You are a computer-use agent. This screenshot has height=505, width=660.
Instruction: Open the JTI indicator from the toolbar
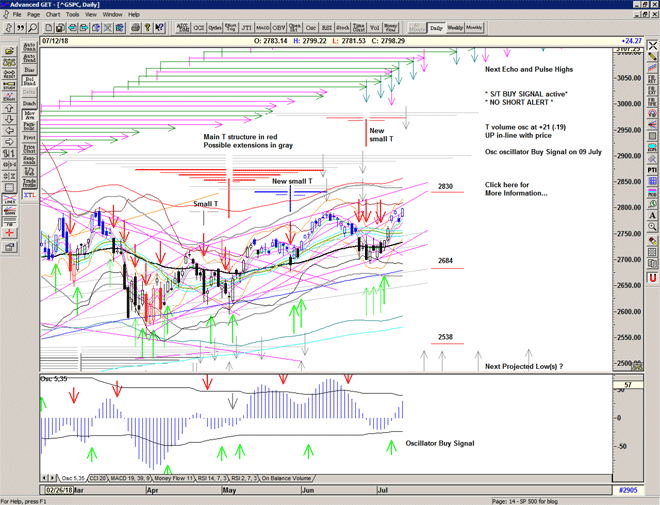pyautogui.click(x=246, y=28)
